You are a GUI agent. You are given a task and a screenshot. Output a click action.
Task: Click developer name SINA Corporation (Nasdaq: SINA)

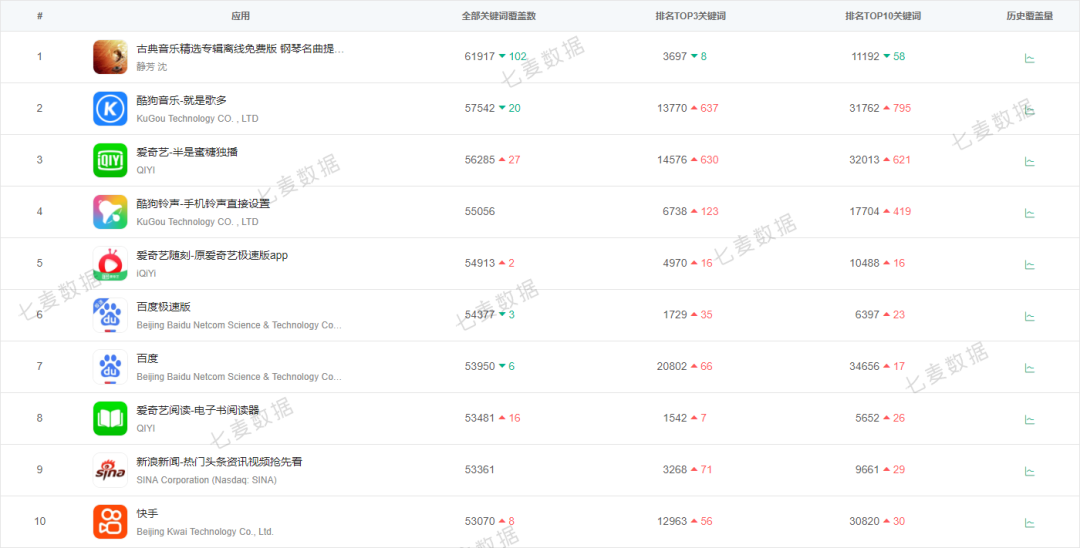pos(207,480)
